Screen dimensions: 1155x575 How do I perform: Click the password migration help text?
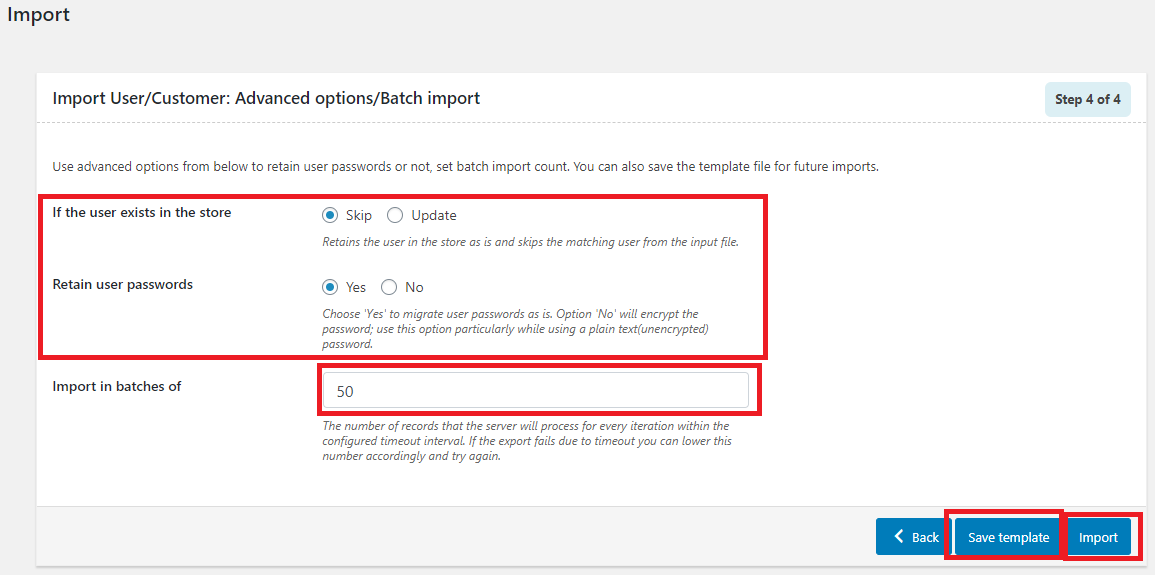coord(516,328)
